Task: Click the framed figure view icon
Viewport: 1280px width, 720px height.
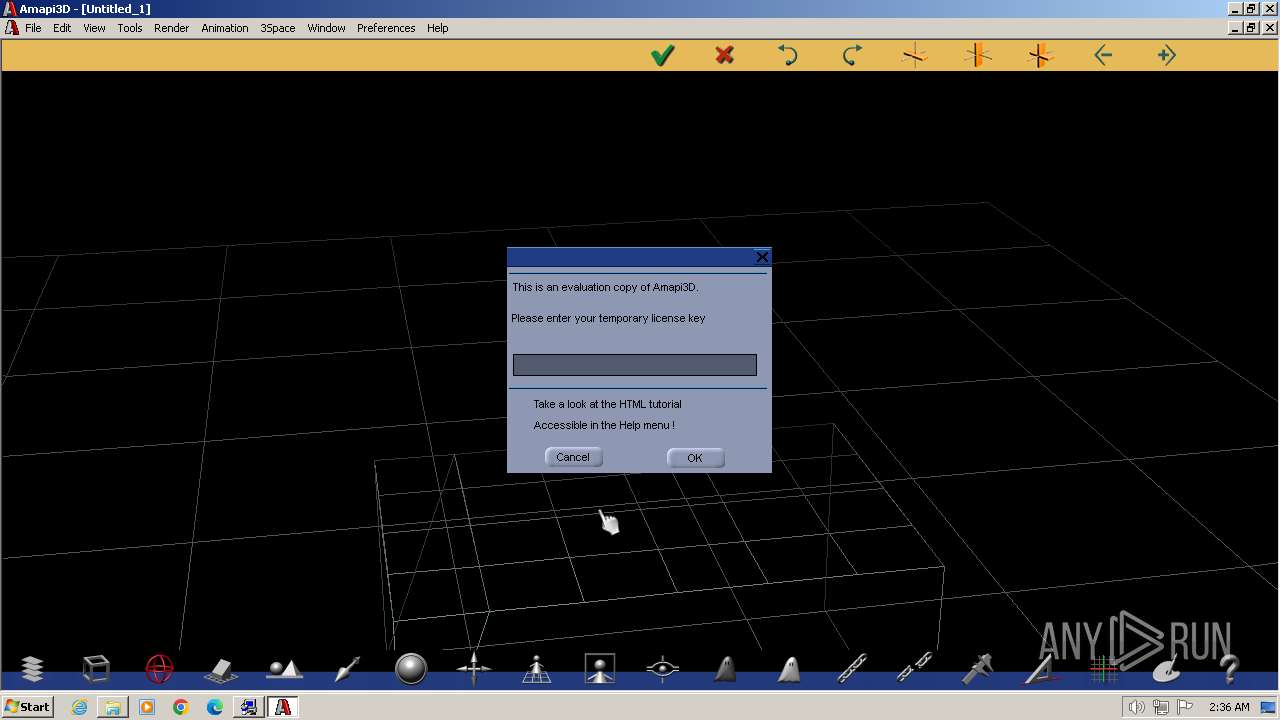Action: [600, 668]
